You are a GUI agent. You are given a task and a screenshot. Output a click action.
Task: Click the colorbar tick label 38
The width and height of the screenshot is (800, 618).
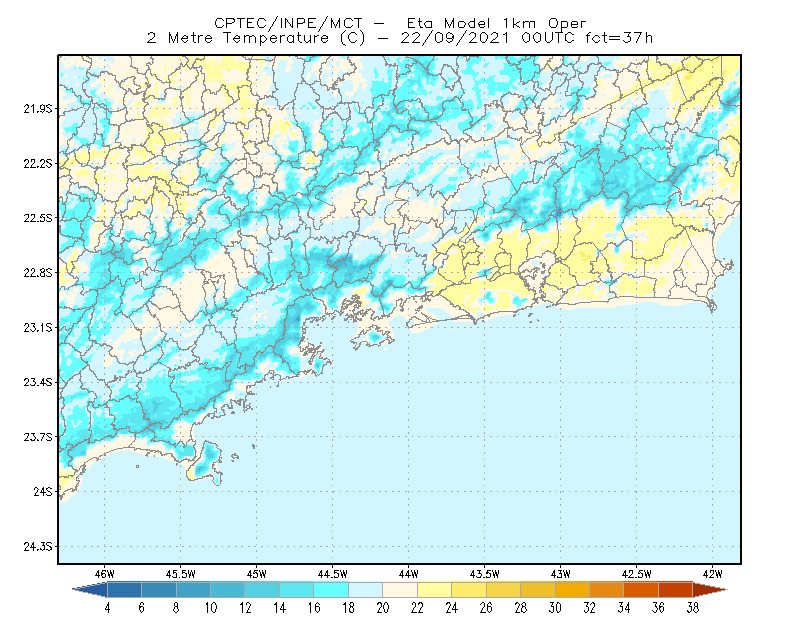pyautogui.click(x=693, y=608)
